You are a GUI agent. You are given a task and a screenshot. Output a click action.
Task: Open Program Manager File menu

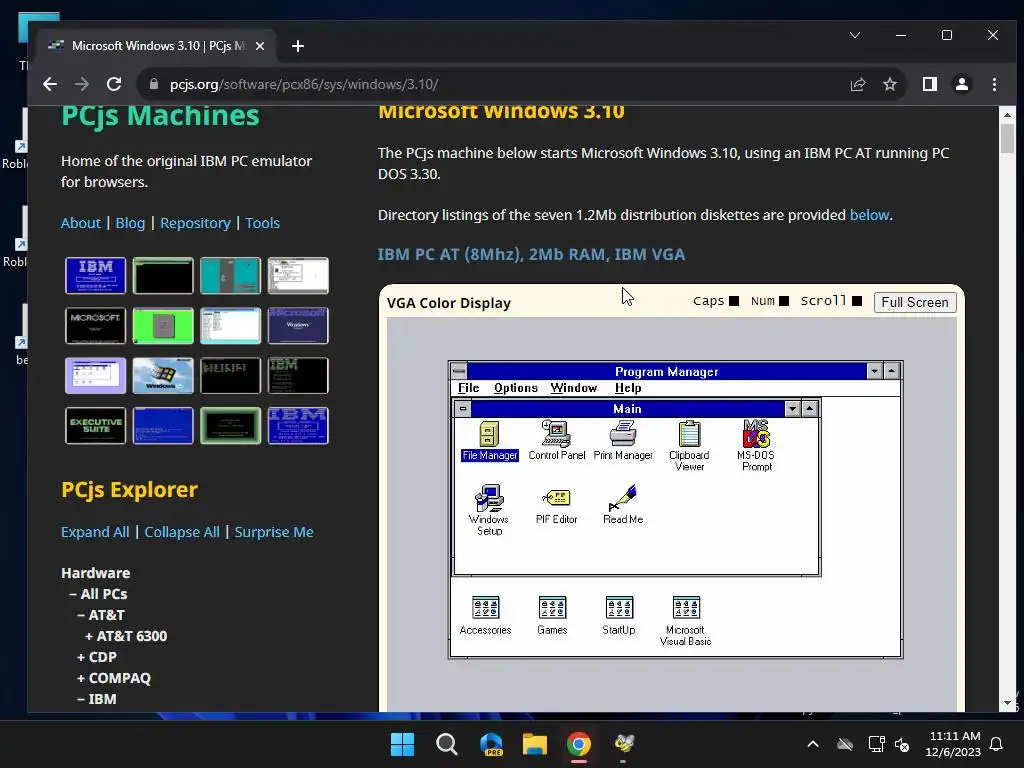[468, 388]
